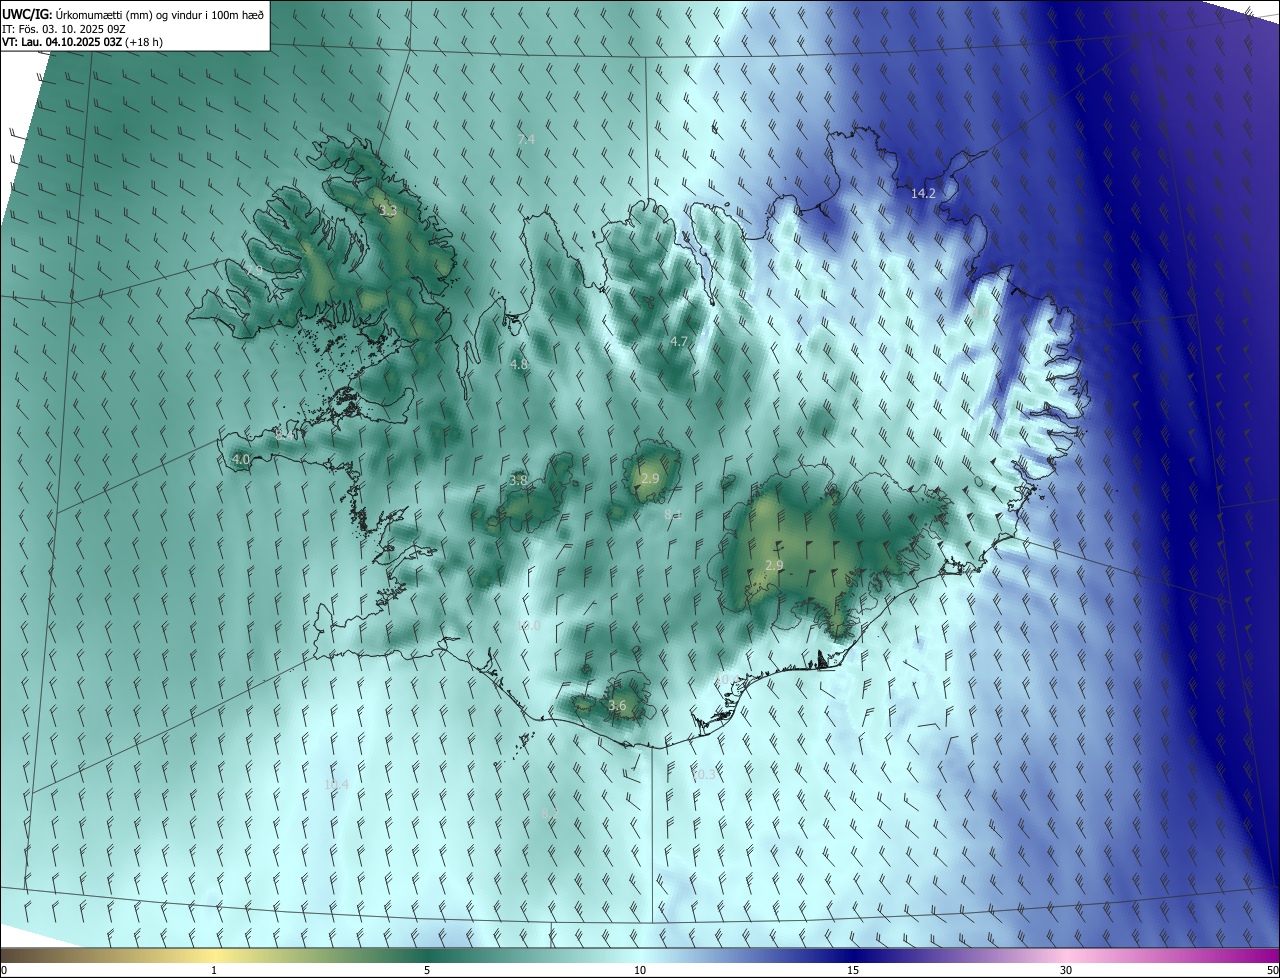Click the legend tick label 5

[427, 970]
